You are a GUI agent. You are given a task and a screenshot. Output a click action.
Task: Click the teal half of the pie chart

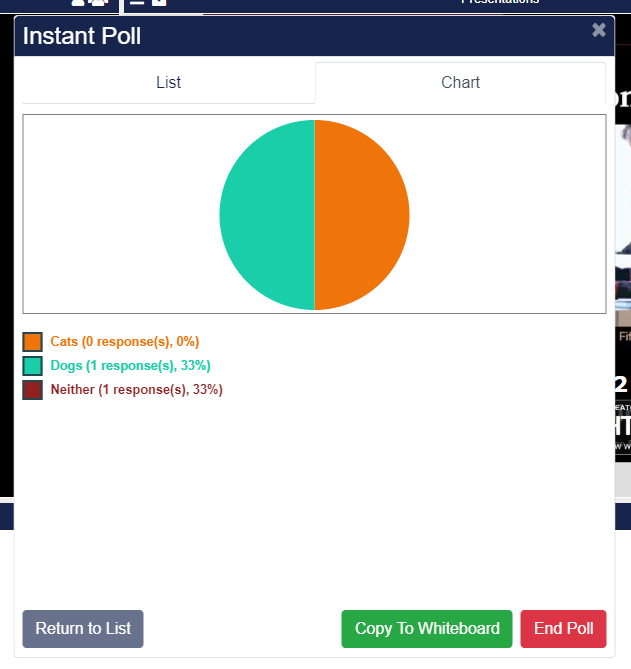coord(267,215)
